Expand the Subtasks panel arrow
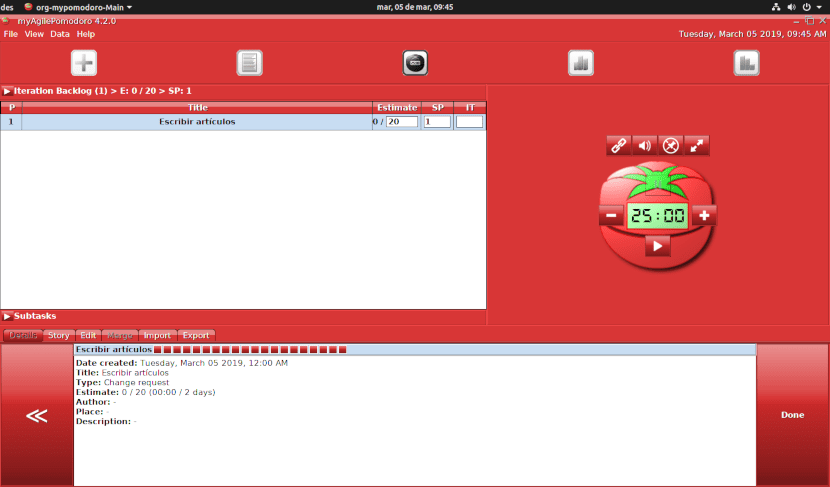 click(7, 316)
